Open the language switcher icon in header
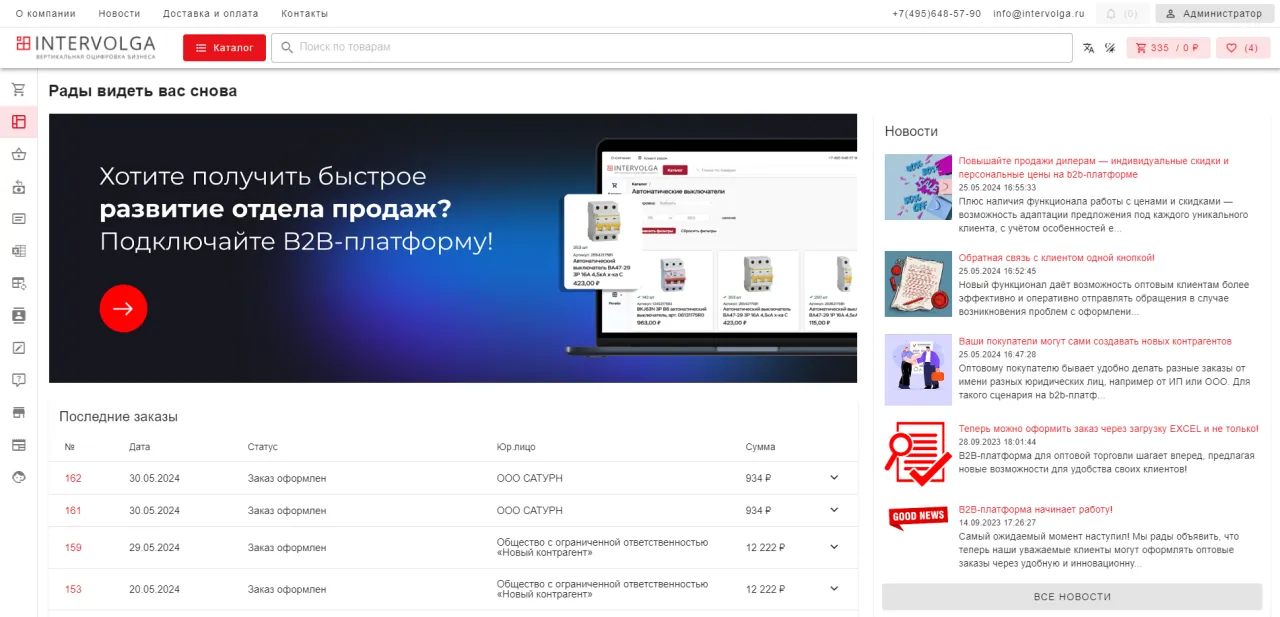Viewport: 1280px width, 617px height. 1088,47
